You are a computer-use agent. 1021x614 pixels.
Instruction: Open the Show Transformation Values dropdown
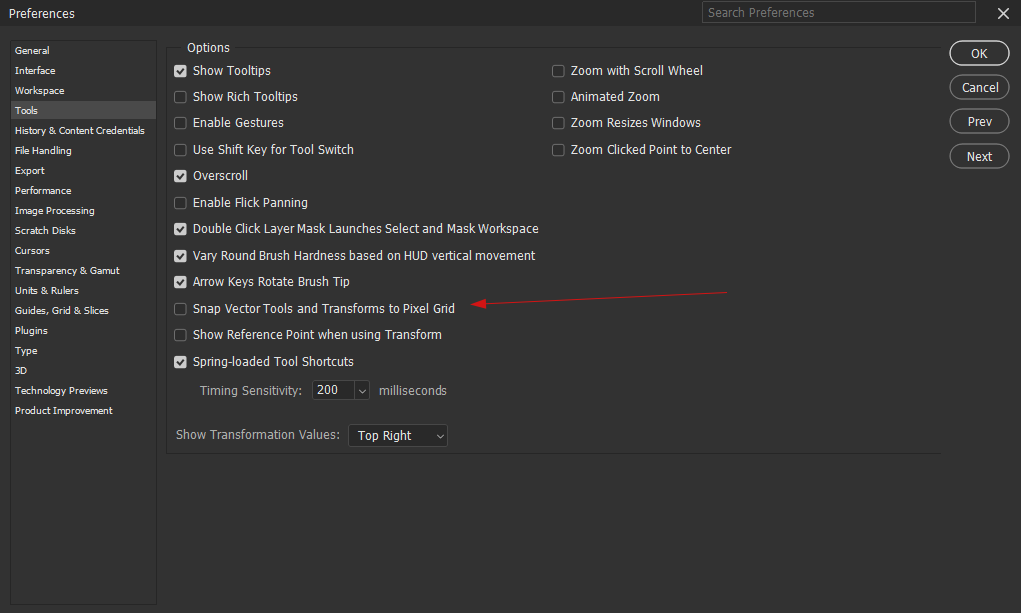pos(397,435)
